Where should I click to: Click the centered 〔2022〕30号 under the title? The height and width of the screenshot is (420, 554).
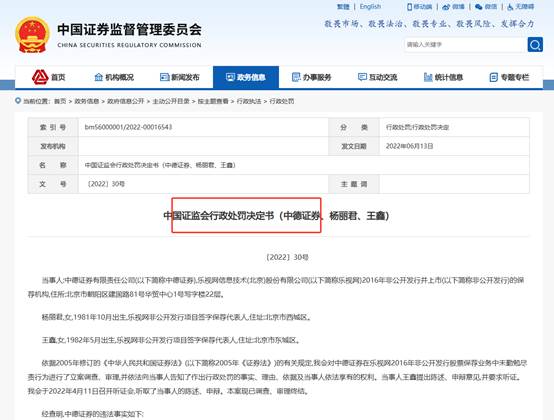[287, 257]
